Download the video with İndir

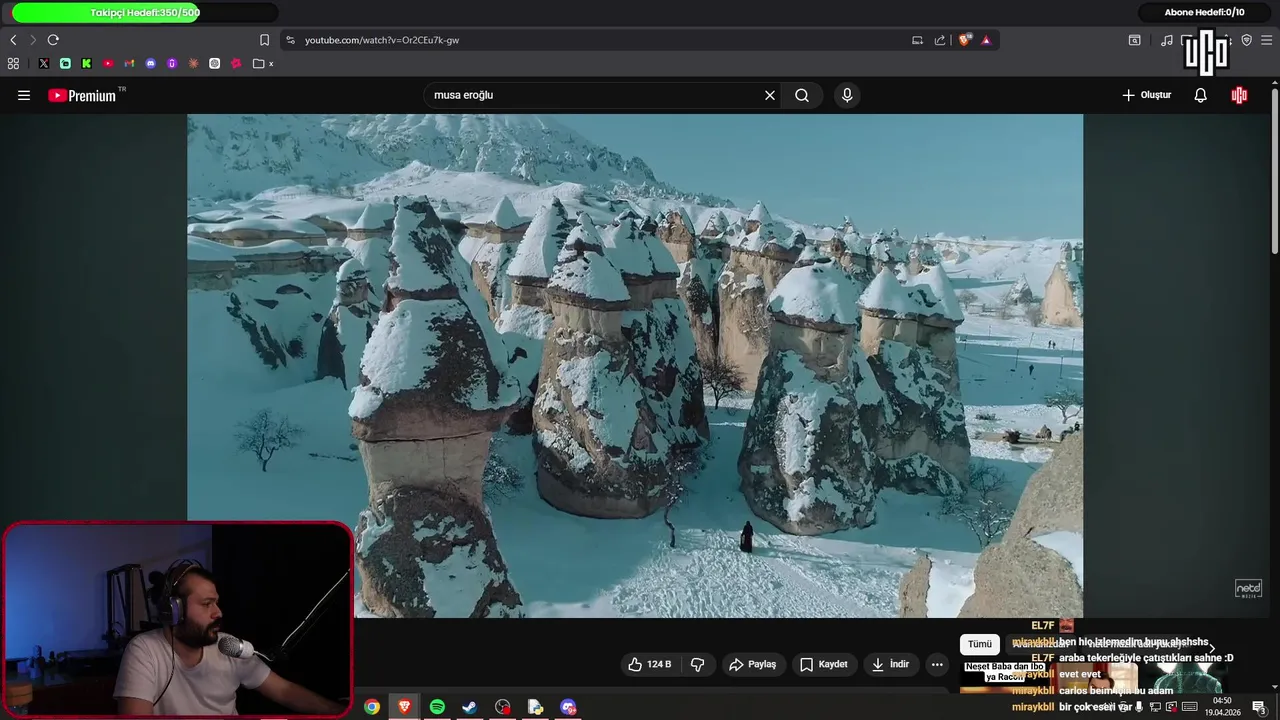click(890, 664)
